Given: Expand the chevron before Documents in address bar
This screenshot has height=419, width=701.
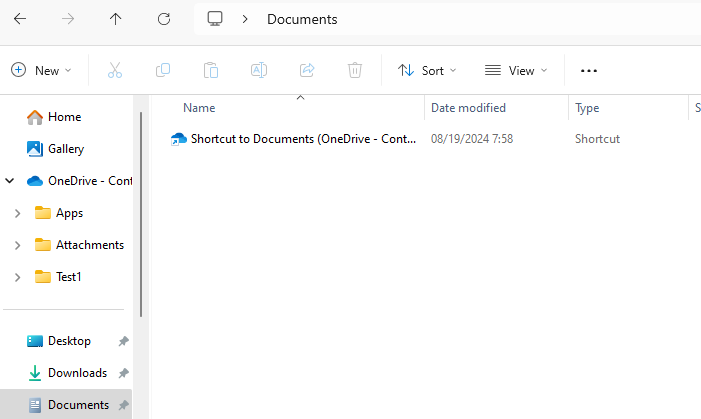Looking at the screenshot, I should point(245,19).
